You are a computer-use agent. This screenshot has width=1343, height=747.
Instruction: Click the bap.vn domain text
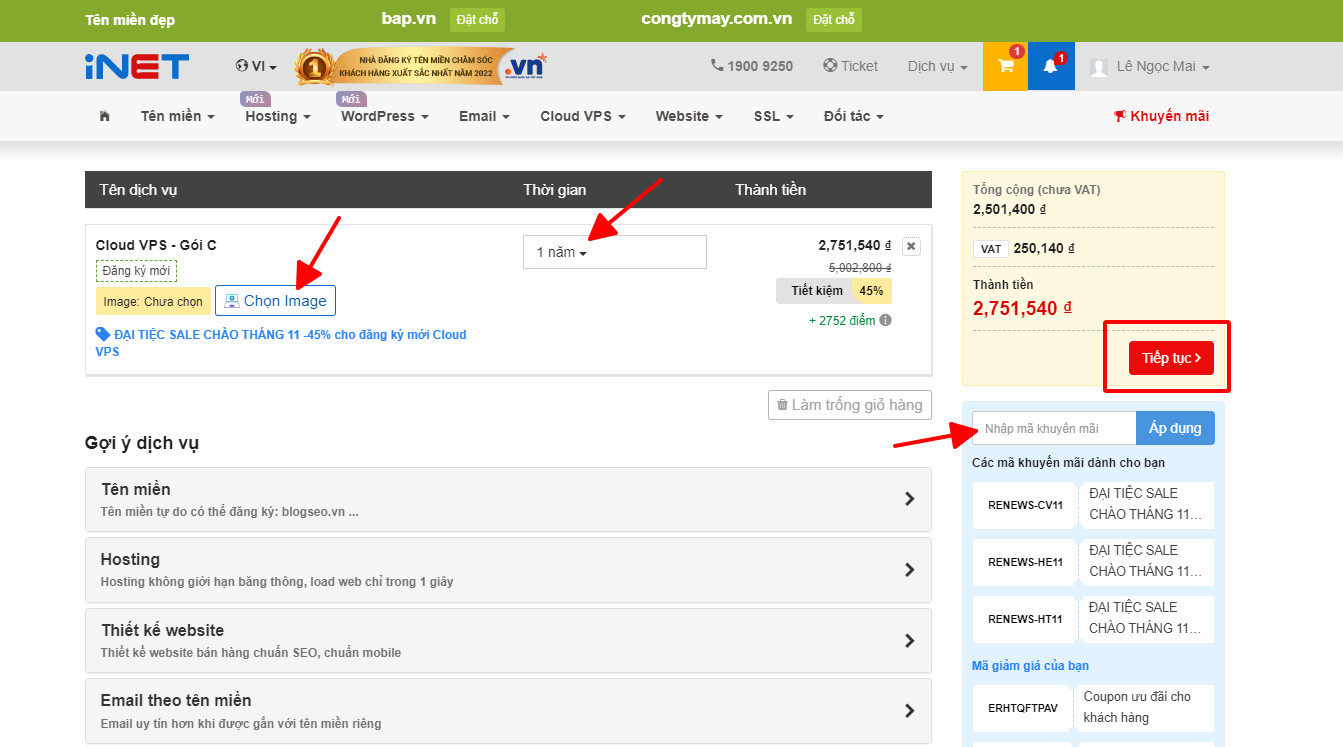408,19
